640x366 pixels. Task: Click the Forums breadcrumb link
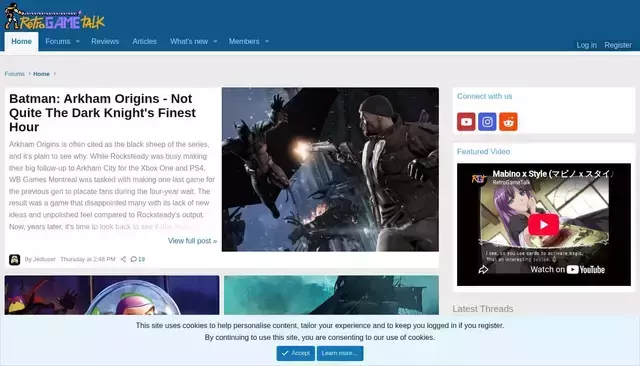click(15, 74)
